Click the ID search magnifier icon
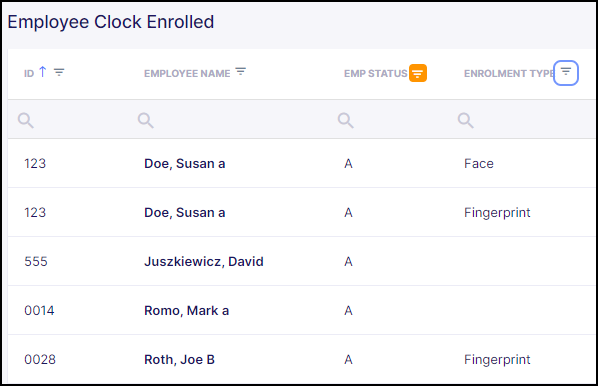 pyautogui.click(x=26, y=120)
